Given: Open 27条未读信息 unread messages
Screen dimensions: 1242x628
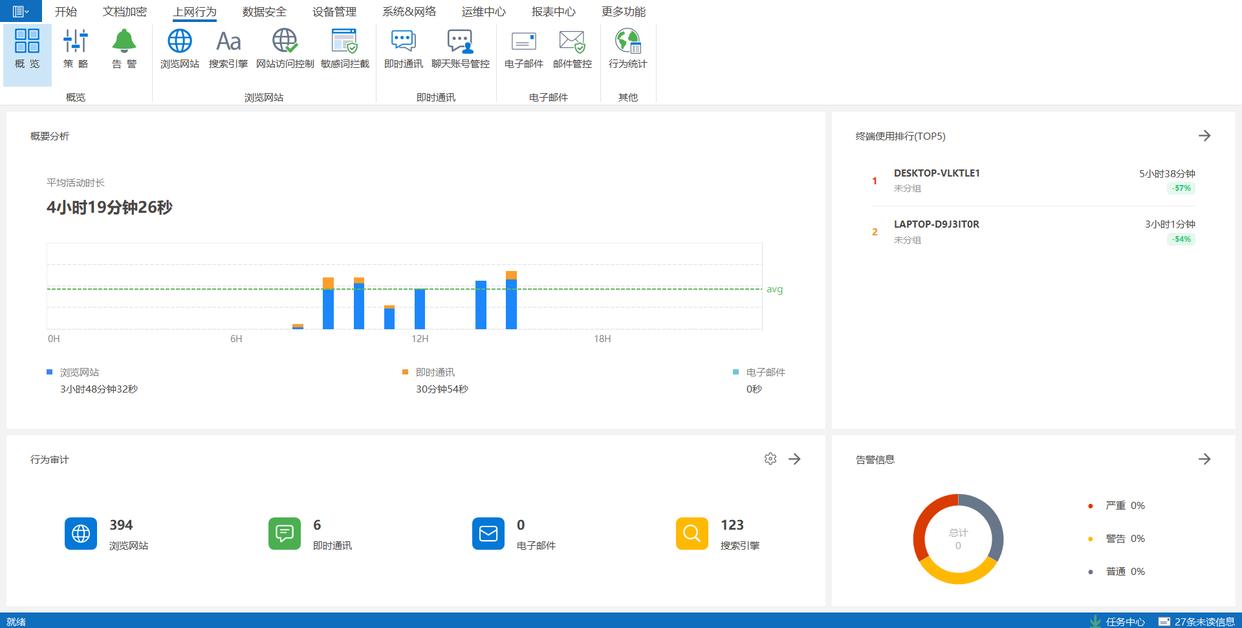Looking at the screenshot, I should pos(1196,621).
